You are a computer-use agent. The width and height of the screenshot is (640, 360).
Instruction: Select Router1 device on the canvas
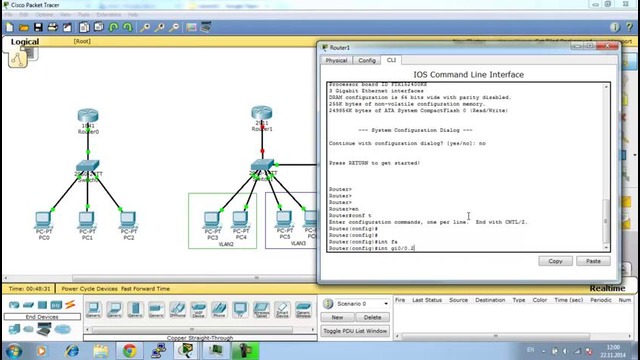(x=262, y=113)
